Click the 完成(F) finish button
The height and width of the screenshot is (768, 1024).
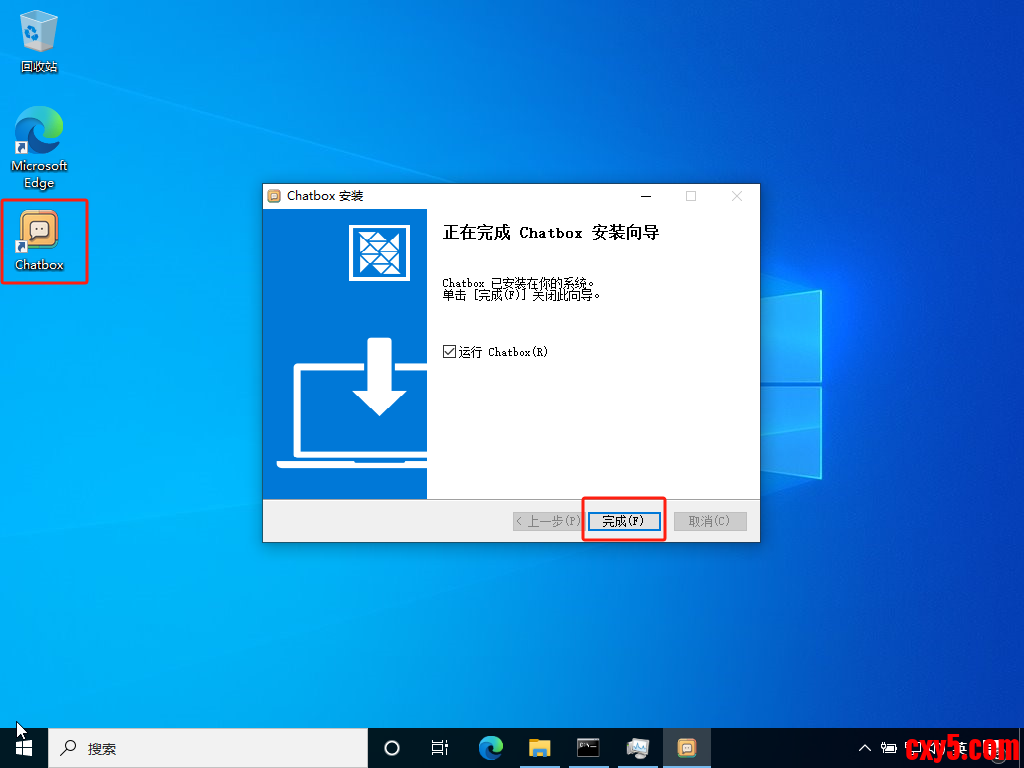pos(624,521)
